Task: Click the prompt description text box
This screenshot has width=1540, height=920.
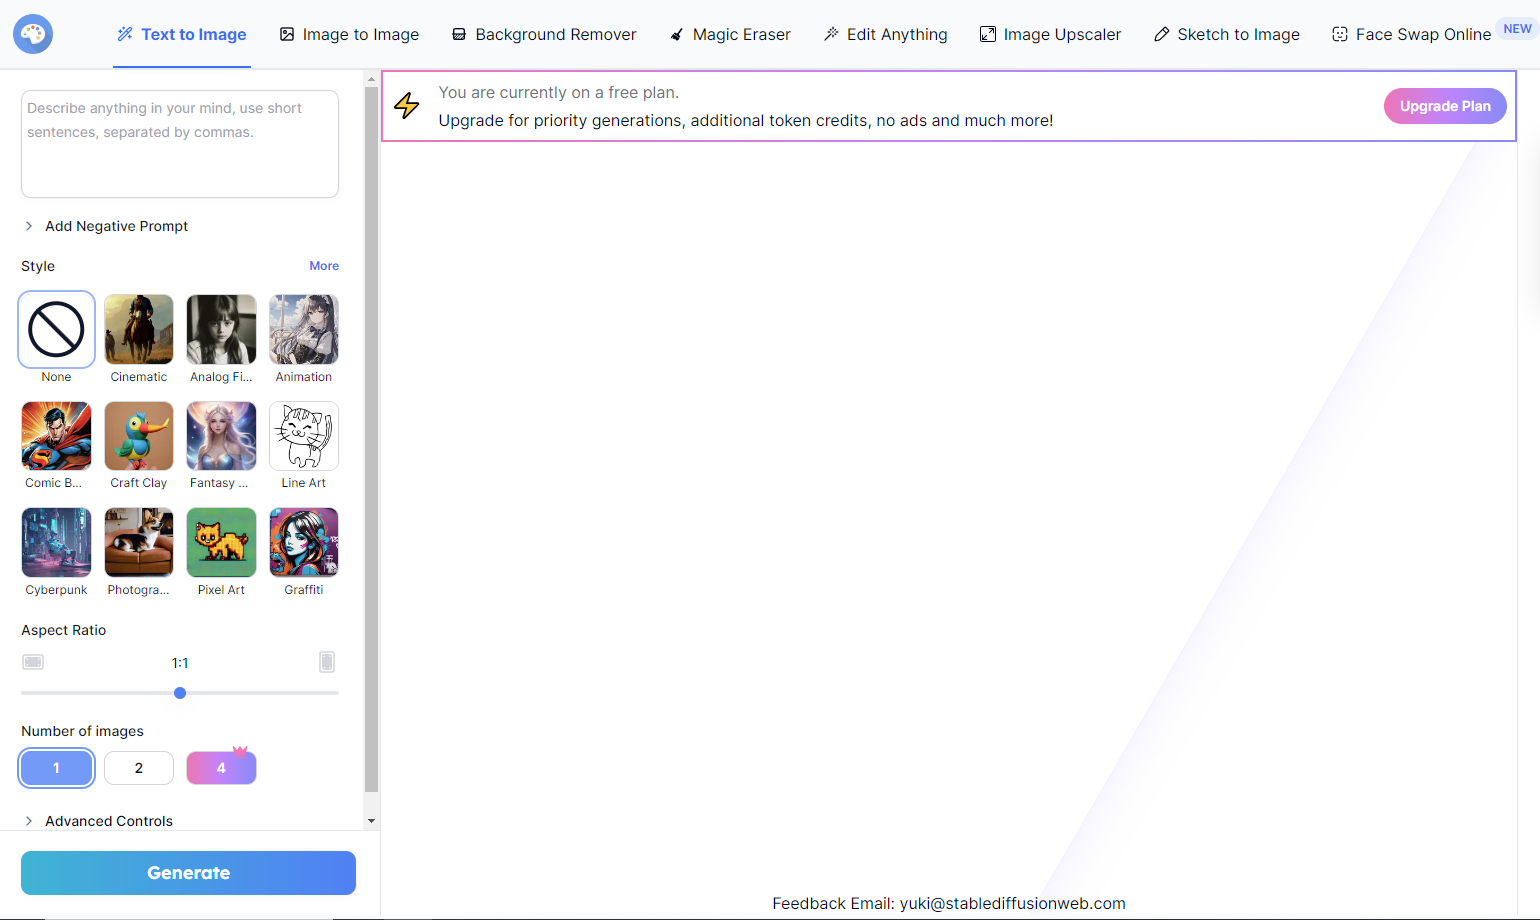Action: tap(180, 144)
